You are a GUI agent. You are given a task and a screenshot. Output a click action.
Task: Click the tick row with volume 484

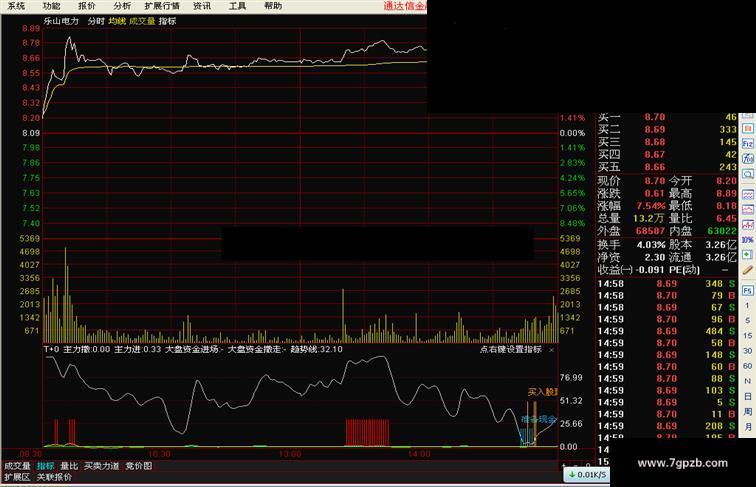667,331
